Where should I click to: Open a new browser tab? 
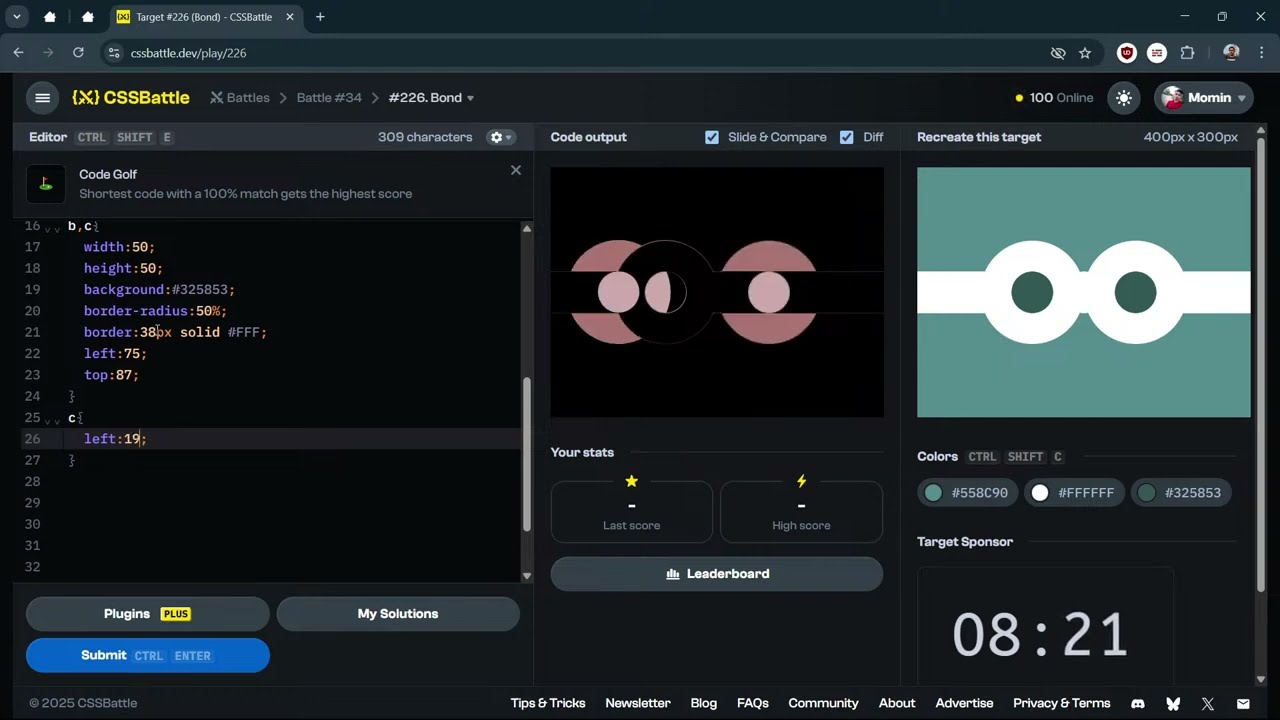[320, 17]
